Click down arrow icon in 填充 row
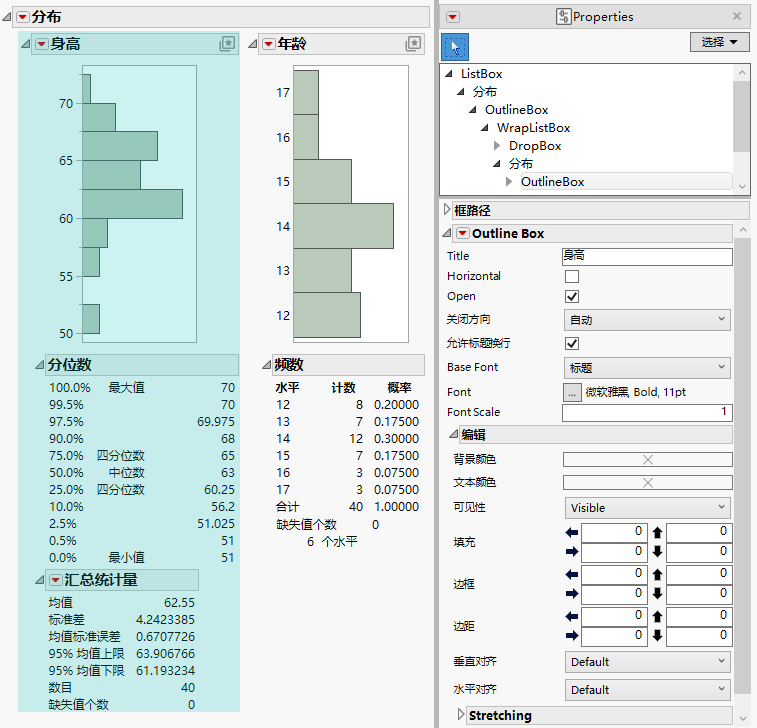Viewport: 757px width, 728px height. (x=657, y=551)
